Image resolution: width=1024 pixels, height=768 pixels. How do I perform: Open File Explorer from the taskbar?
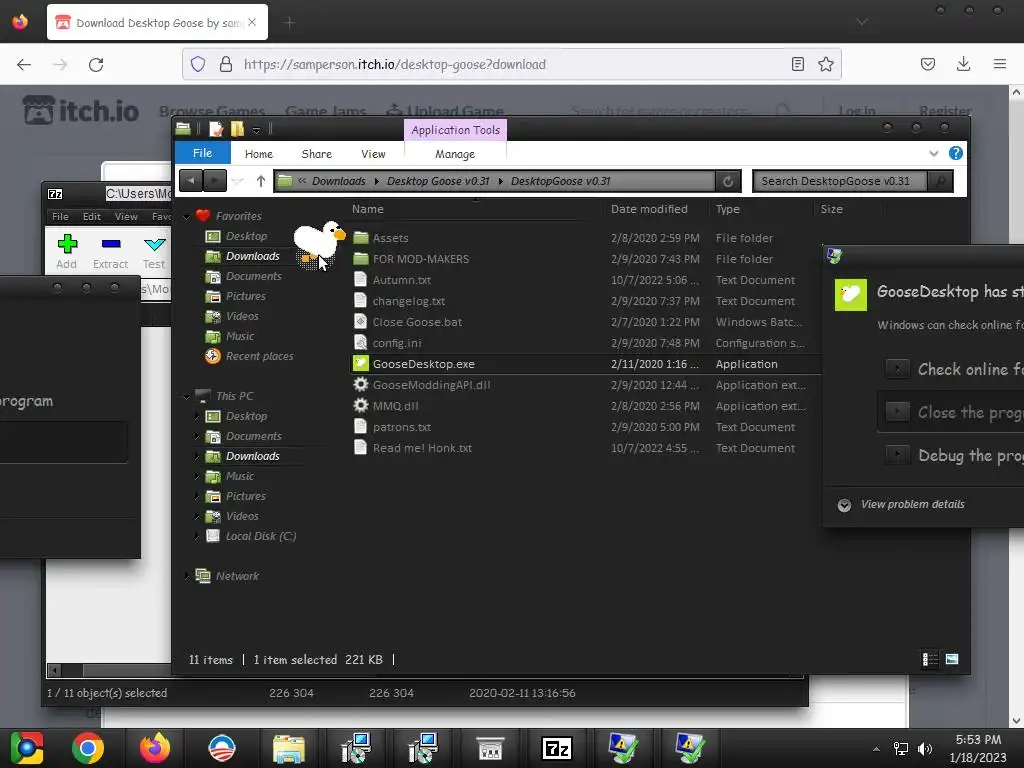(x=289, y=748)
